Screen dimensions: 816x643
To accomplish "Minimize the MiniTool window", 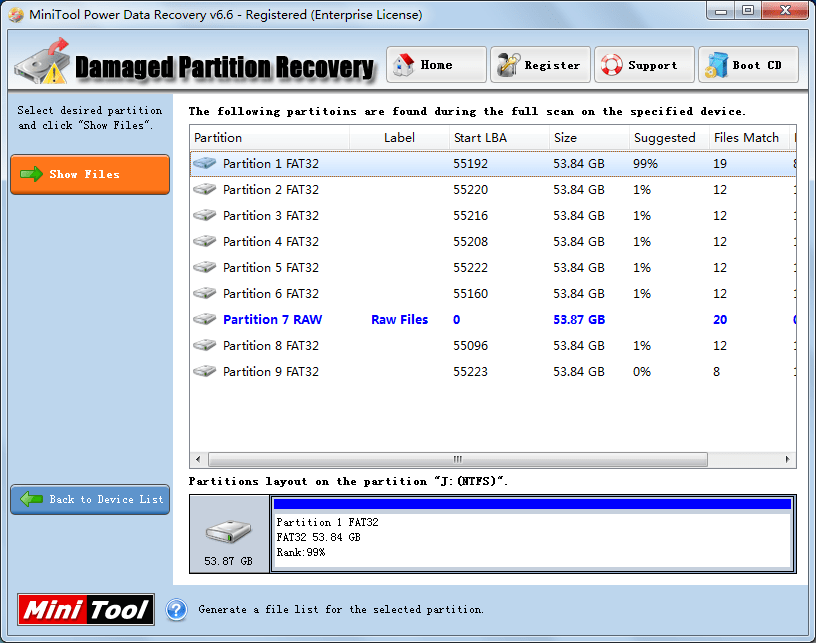I will pos(721,11).
